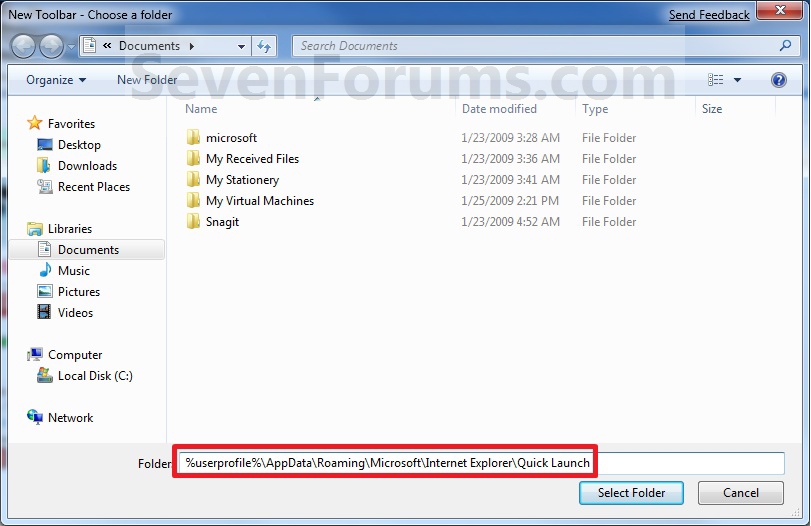The width and height of the screenshot is (811, 526).
Task: Select My Stationery folder name
Action: coord(242,179)
